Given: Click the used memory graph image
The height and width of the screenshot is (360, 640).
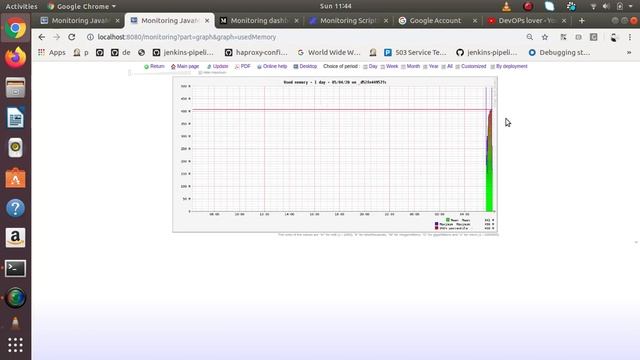Looking at the screenshot, I should point(335,154).
